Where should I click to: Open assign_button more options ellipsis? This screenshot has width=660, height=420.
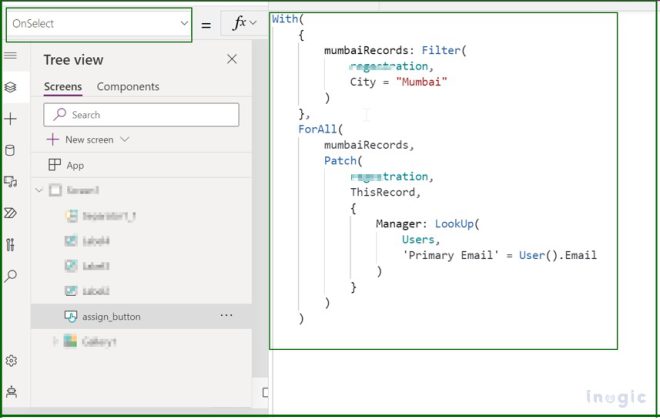point(226,316)
